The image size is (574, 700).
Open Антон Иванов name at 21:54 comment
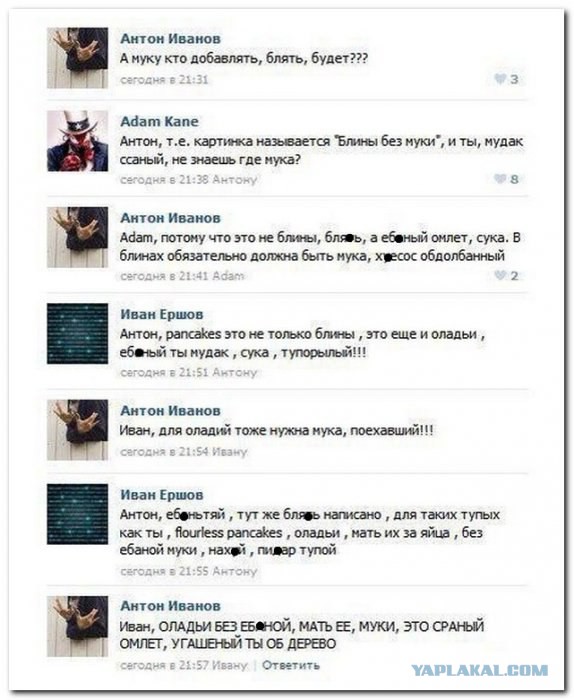[171, 411]
